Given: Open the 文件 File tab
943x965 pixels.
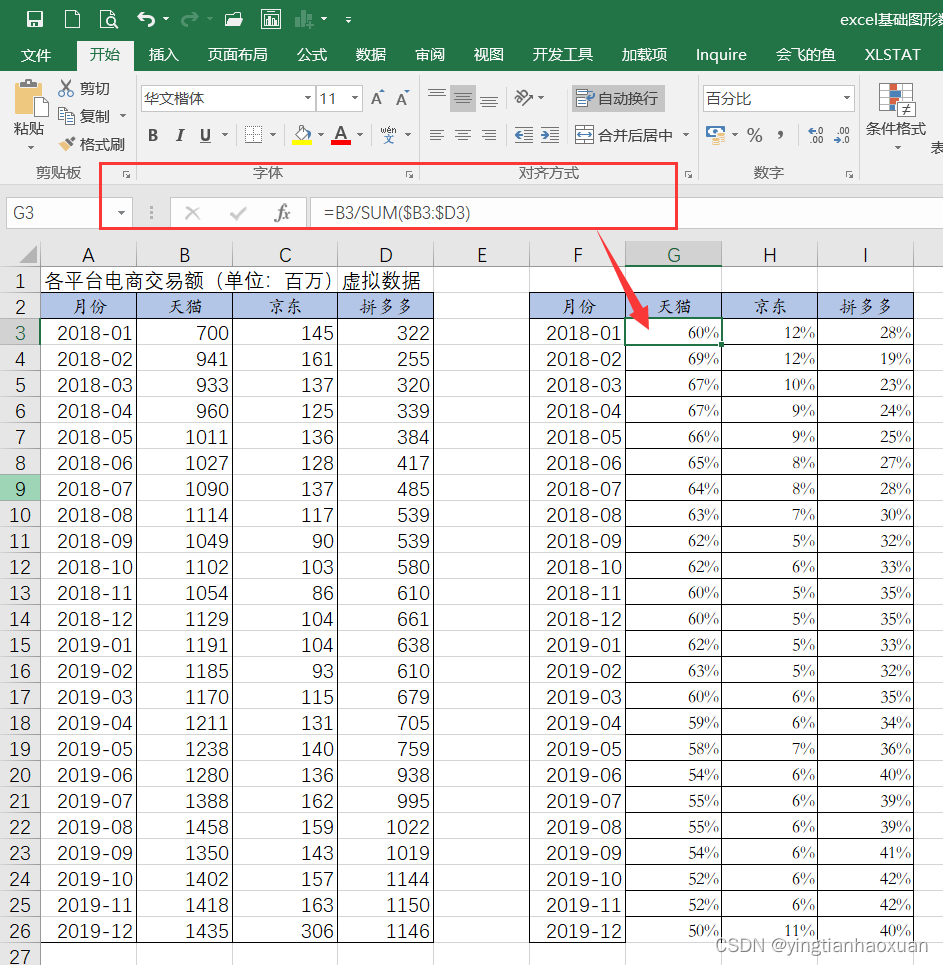Looking at the screenshot, I should [36, 55].
